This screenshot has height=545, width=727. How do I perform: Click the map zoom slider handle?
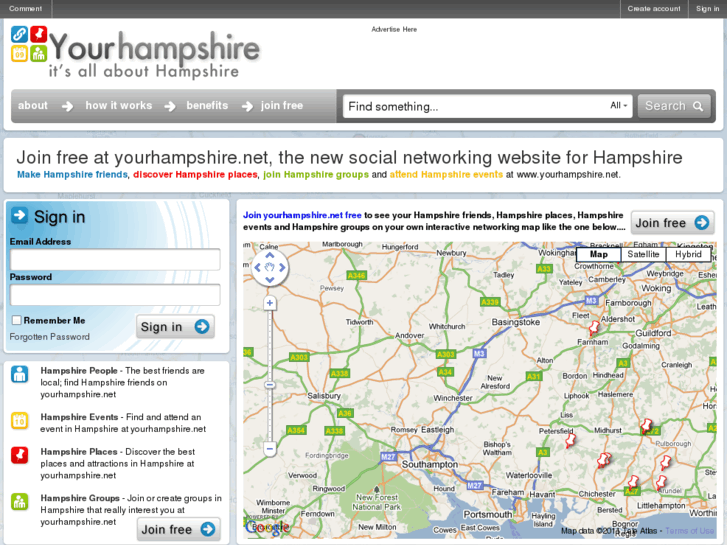270,385
